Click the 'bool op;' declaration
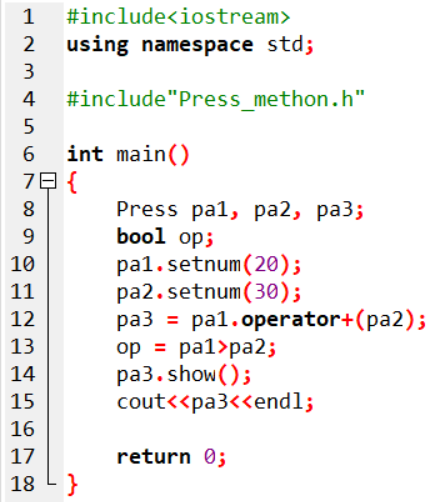The width and height of the screenshot is (437, 502). [165, 237]
